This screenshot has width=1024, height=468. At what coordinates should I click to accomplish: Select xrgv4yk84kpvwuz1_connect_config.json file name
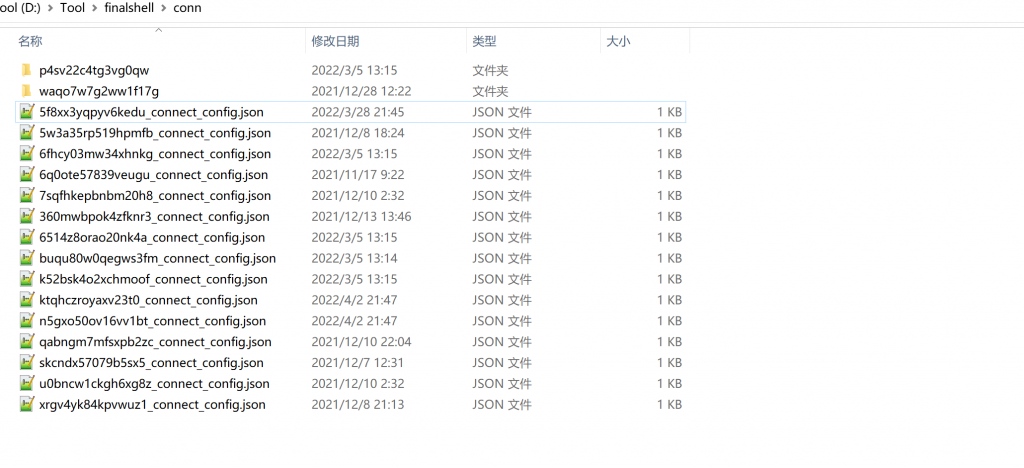152,404
